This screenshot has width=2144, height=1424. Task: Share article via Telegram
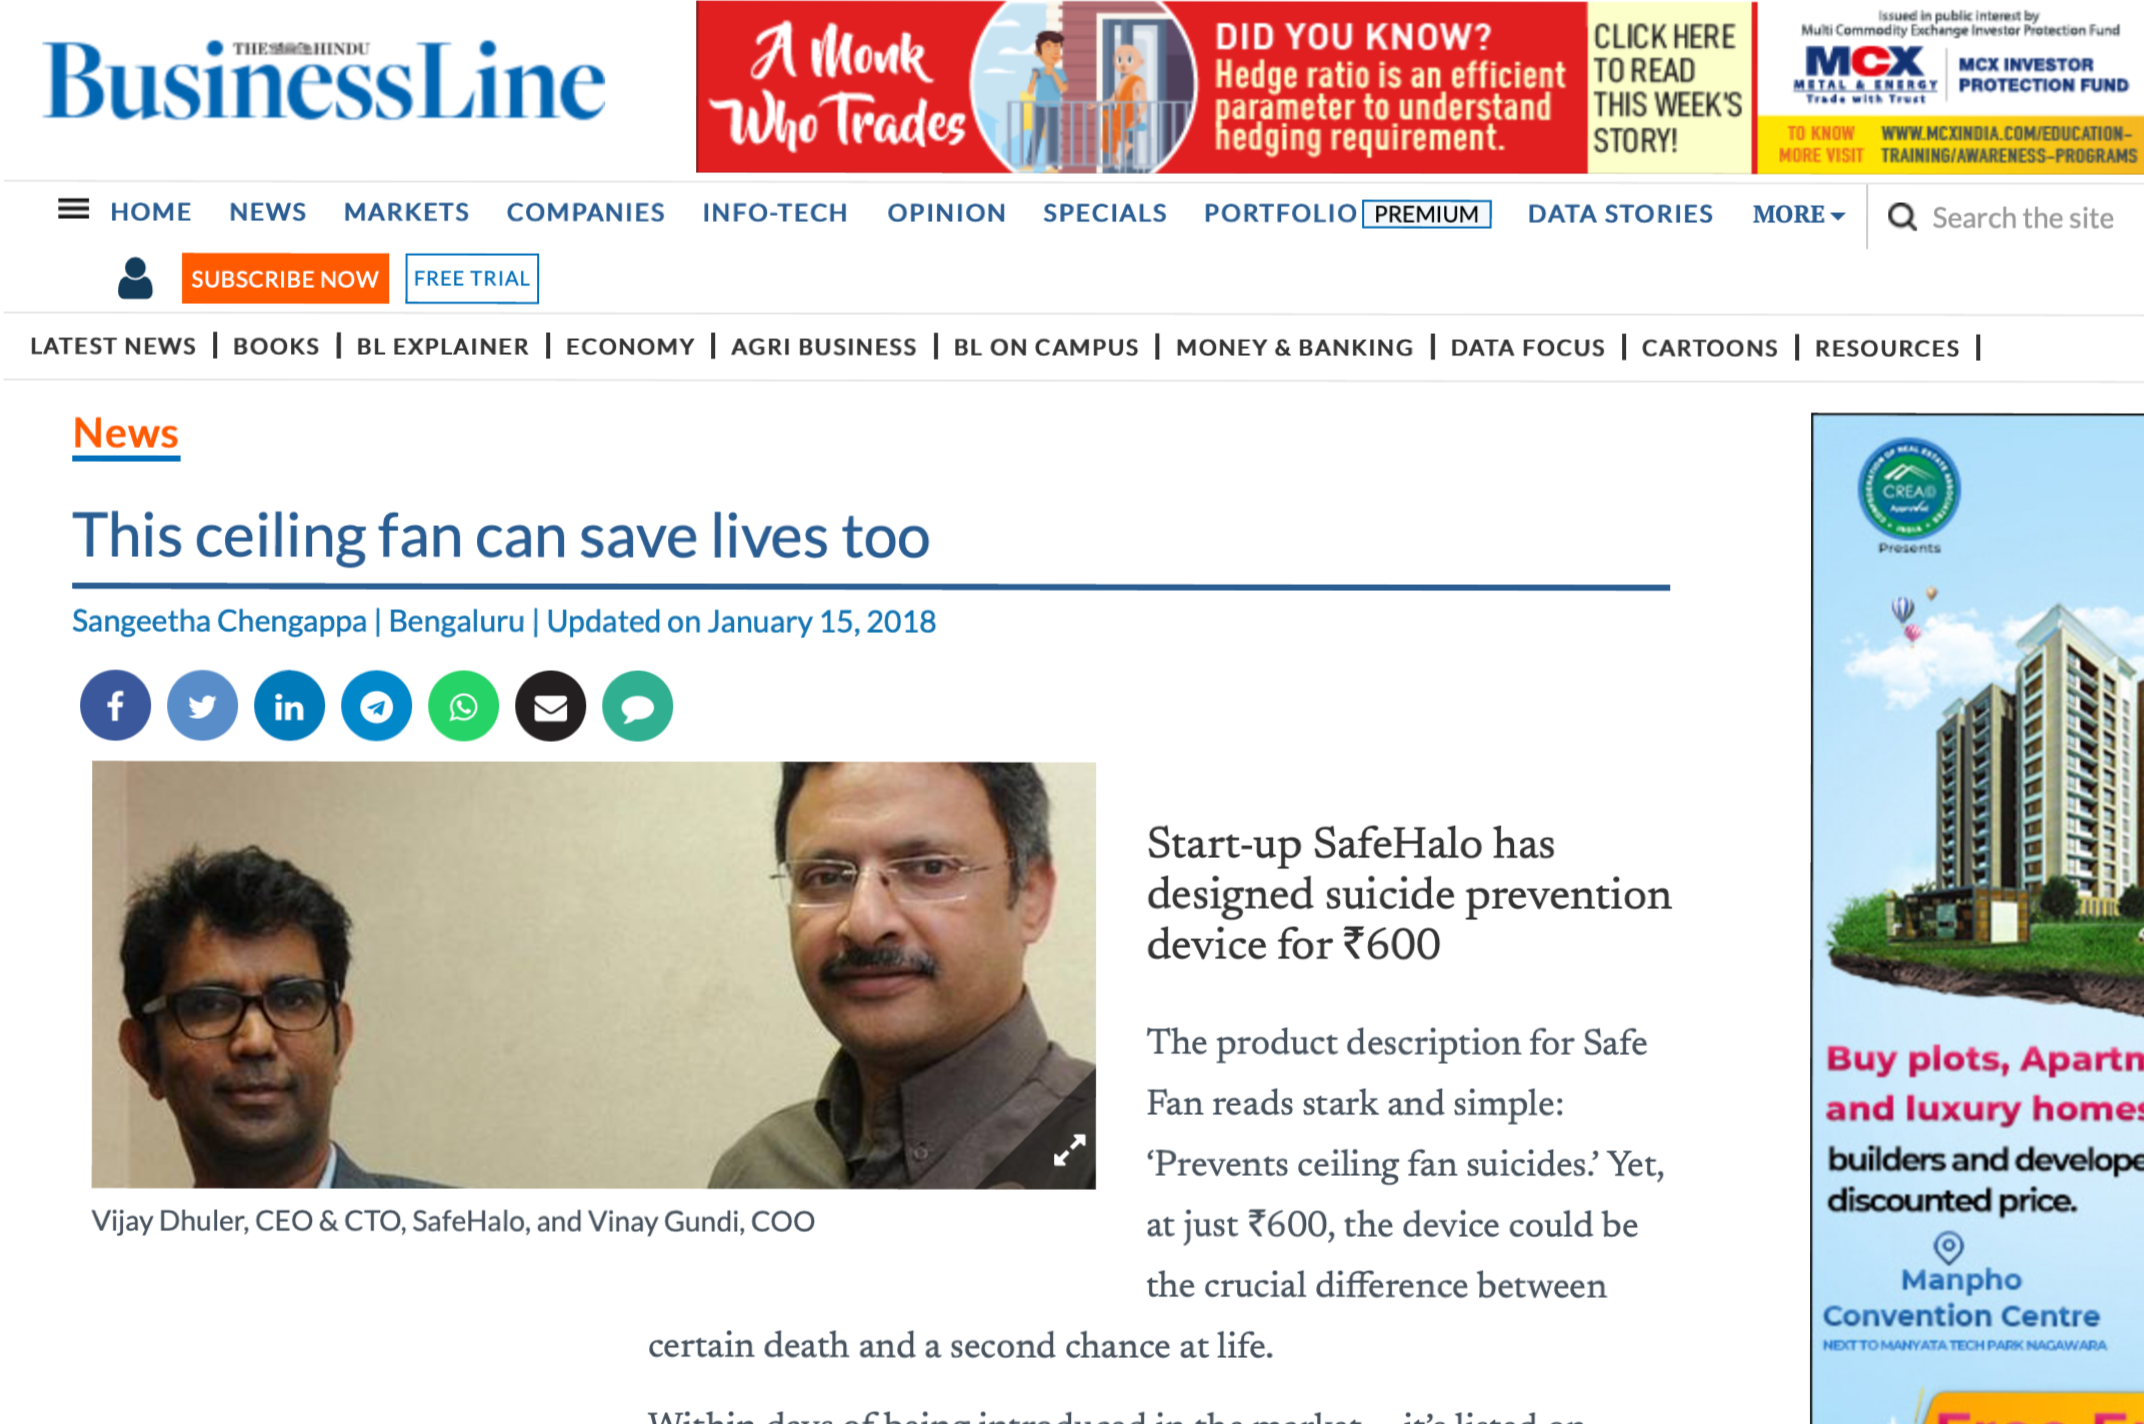point(376,706)
